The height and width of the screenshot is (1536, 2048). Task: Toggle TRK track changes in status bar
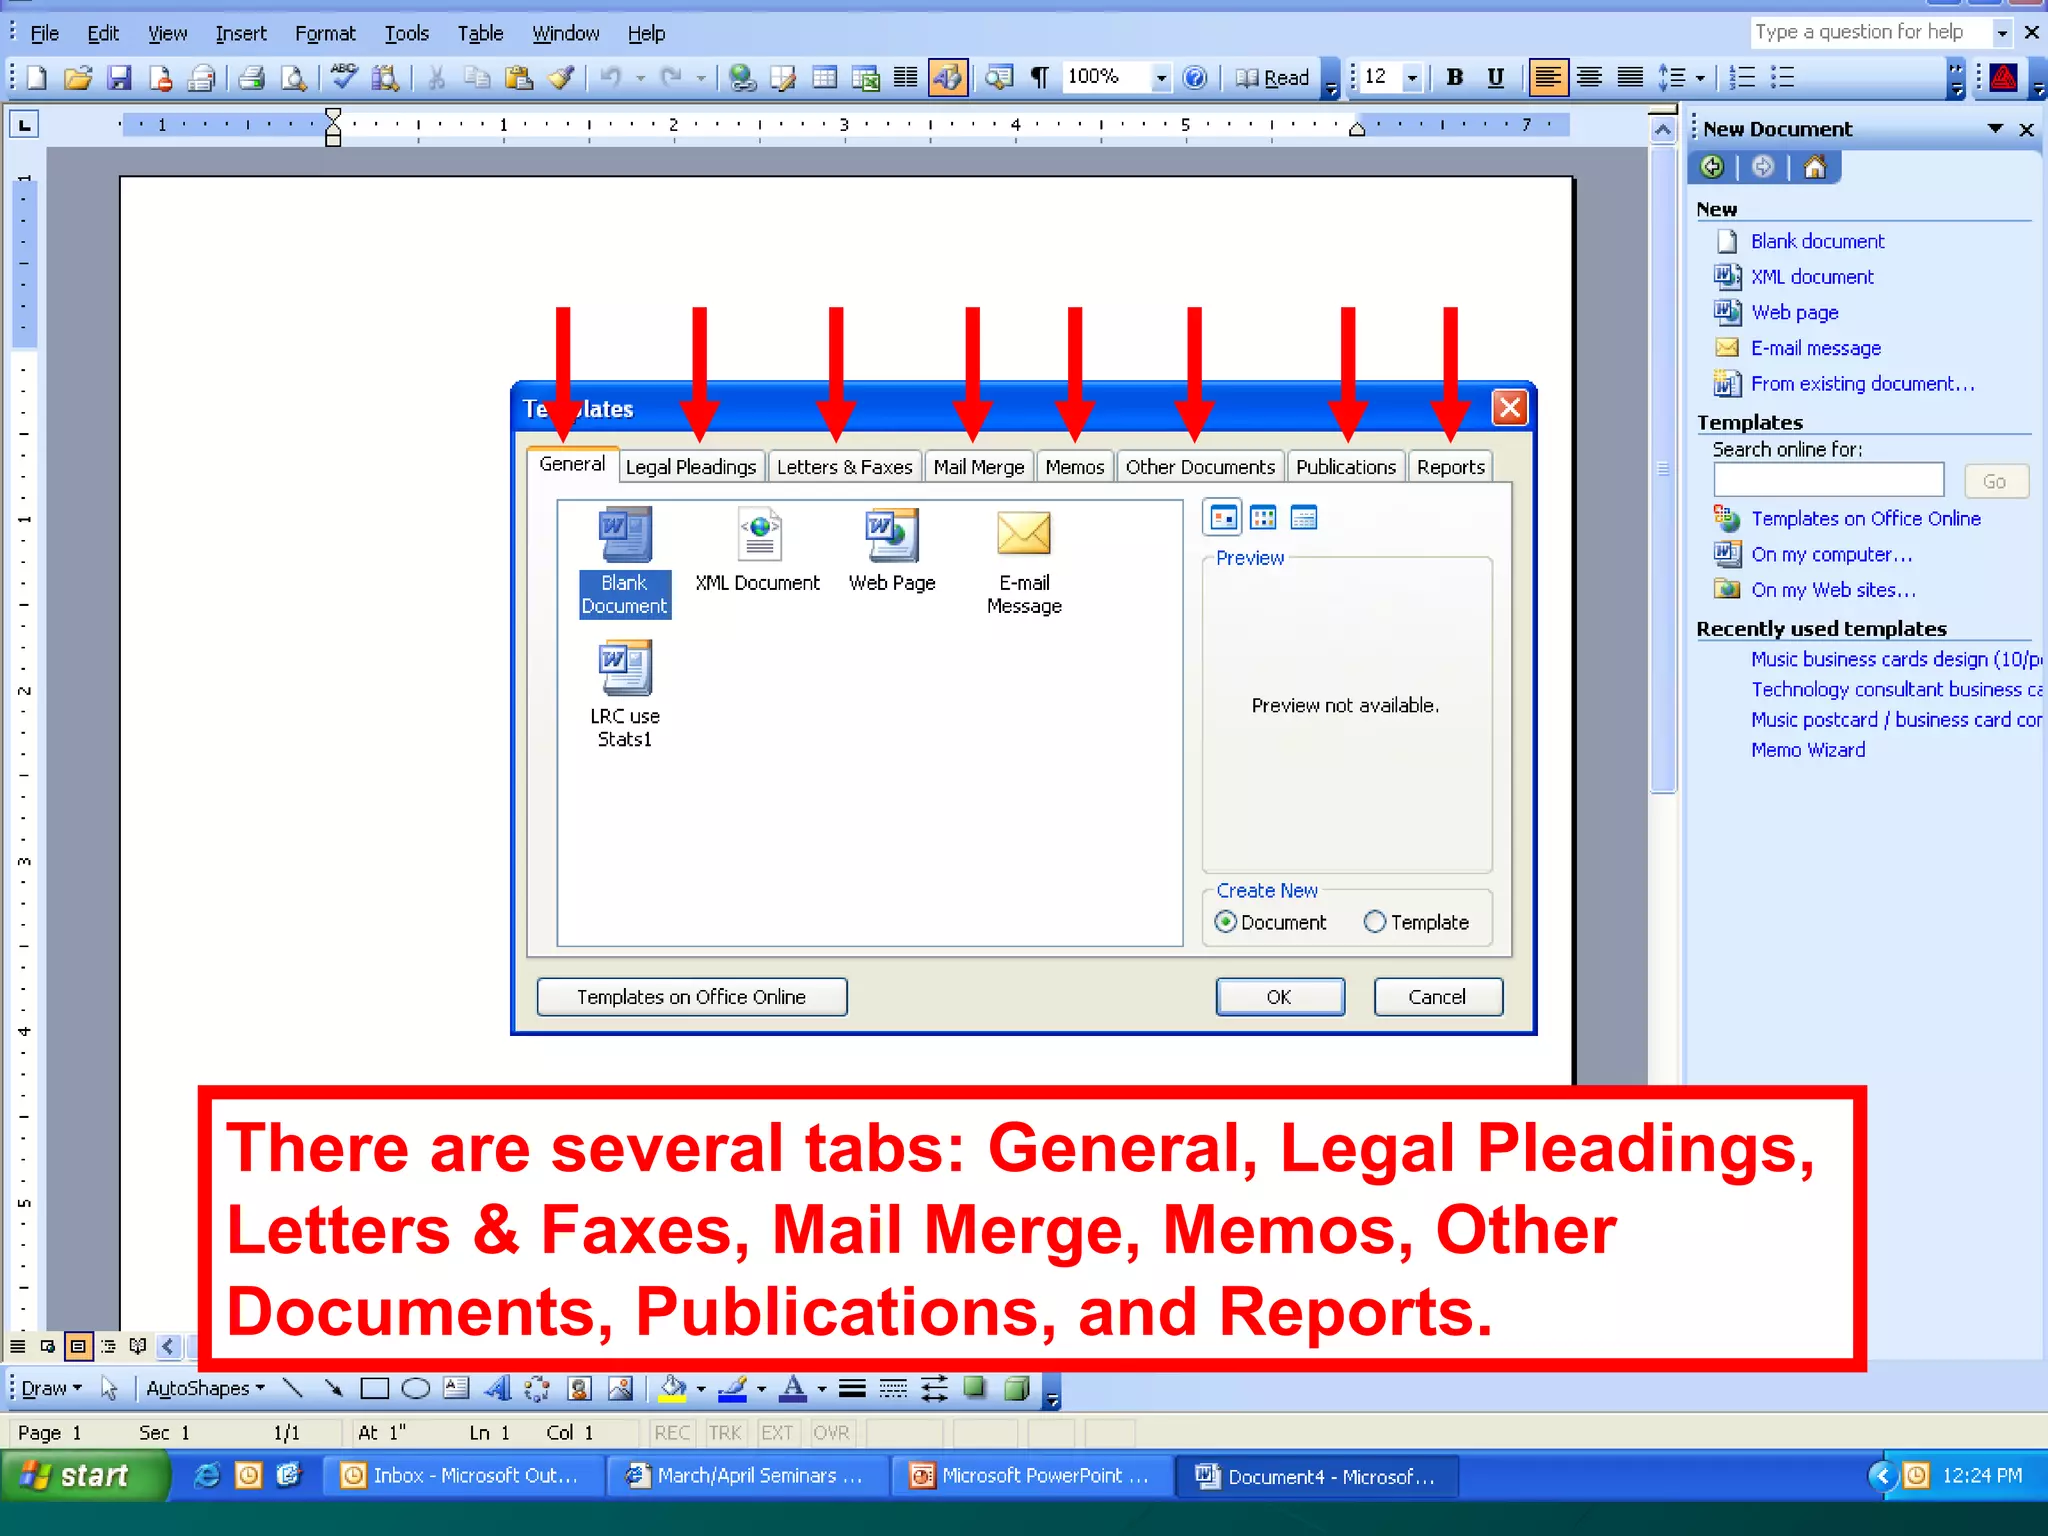click(x=725, y=1433)
